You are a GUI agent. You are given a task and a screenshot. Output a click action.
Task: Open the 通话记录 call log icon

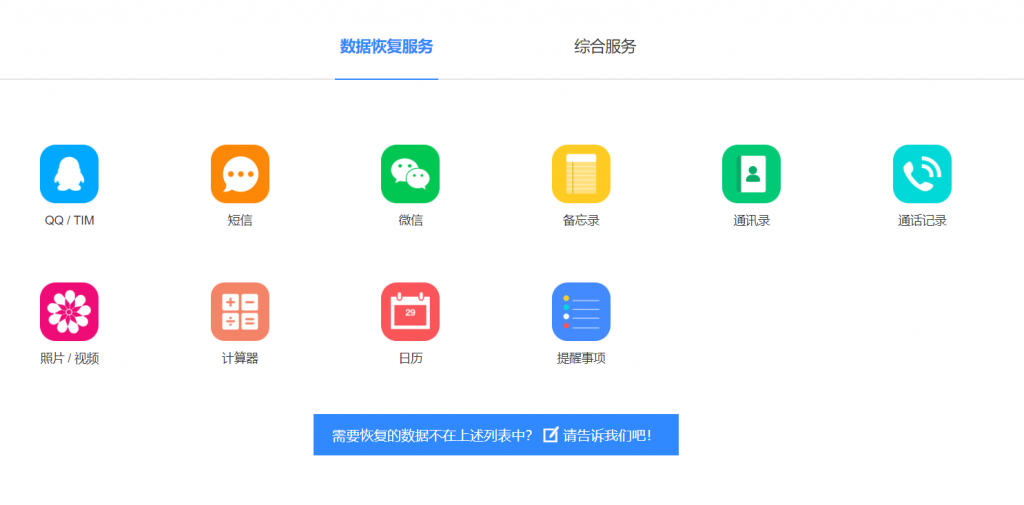pyautogui.click(x=921, y=174)
